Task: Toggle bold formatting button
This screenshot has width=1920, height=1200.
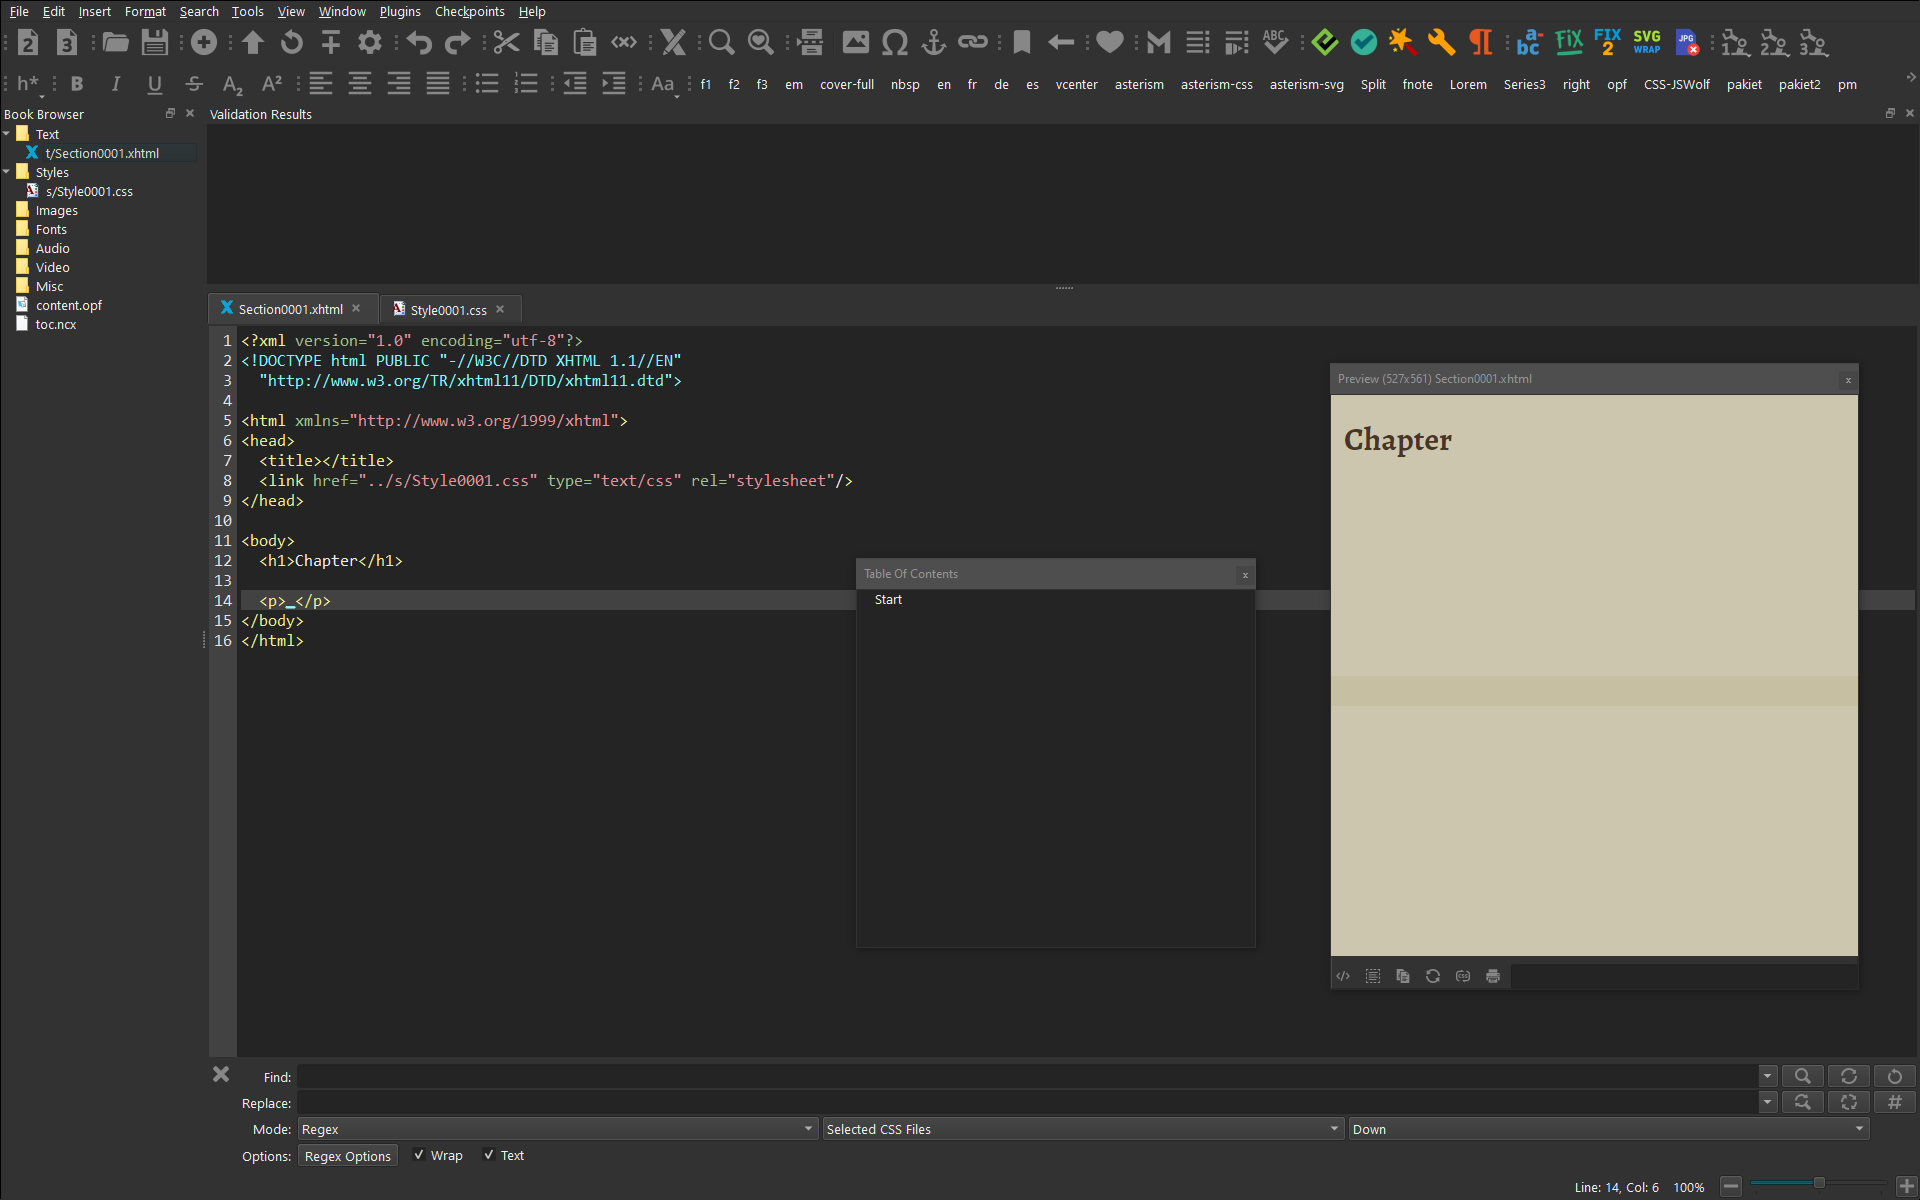Action: pyautogui.click(x=77, y=84)
